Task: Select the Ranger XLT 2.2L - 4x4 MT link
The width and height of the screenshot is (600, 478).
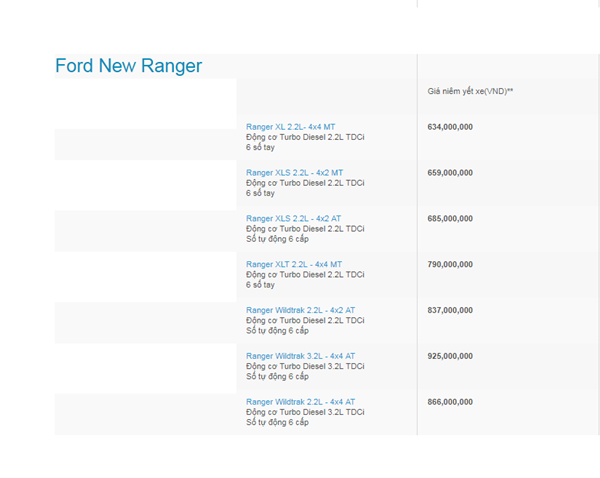Action: coord(294,264)
